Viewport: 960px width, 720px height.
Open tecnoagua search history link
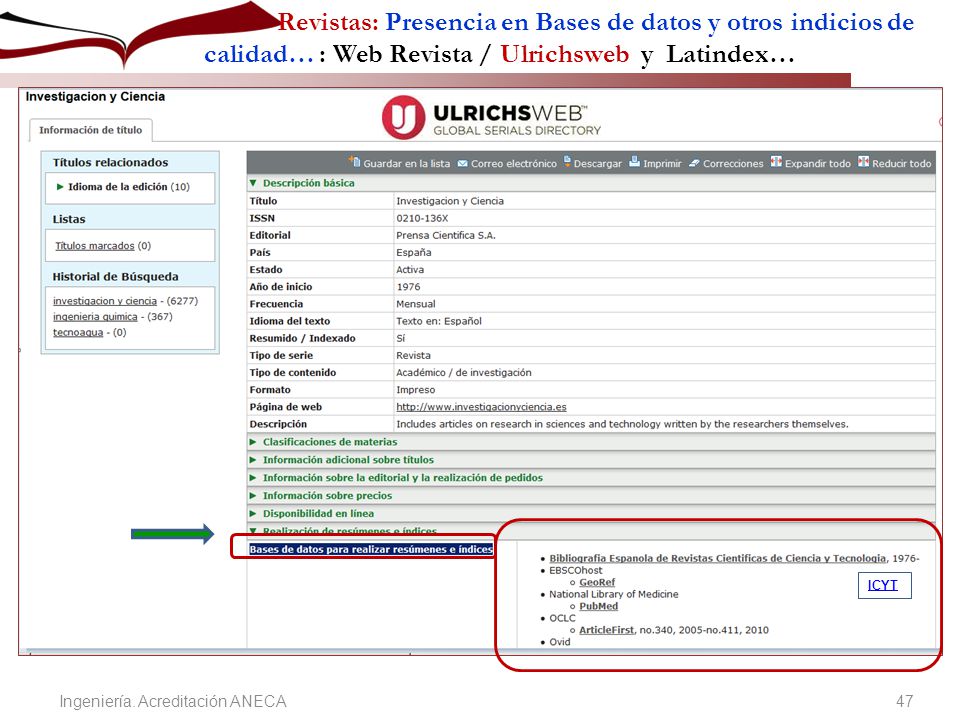point(78,332)
